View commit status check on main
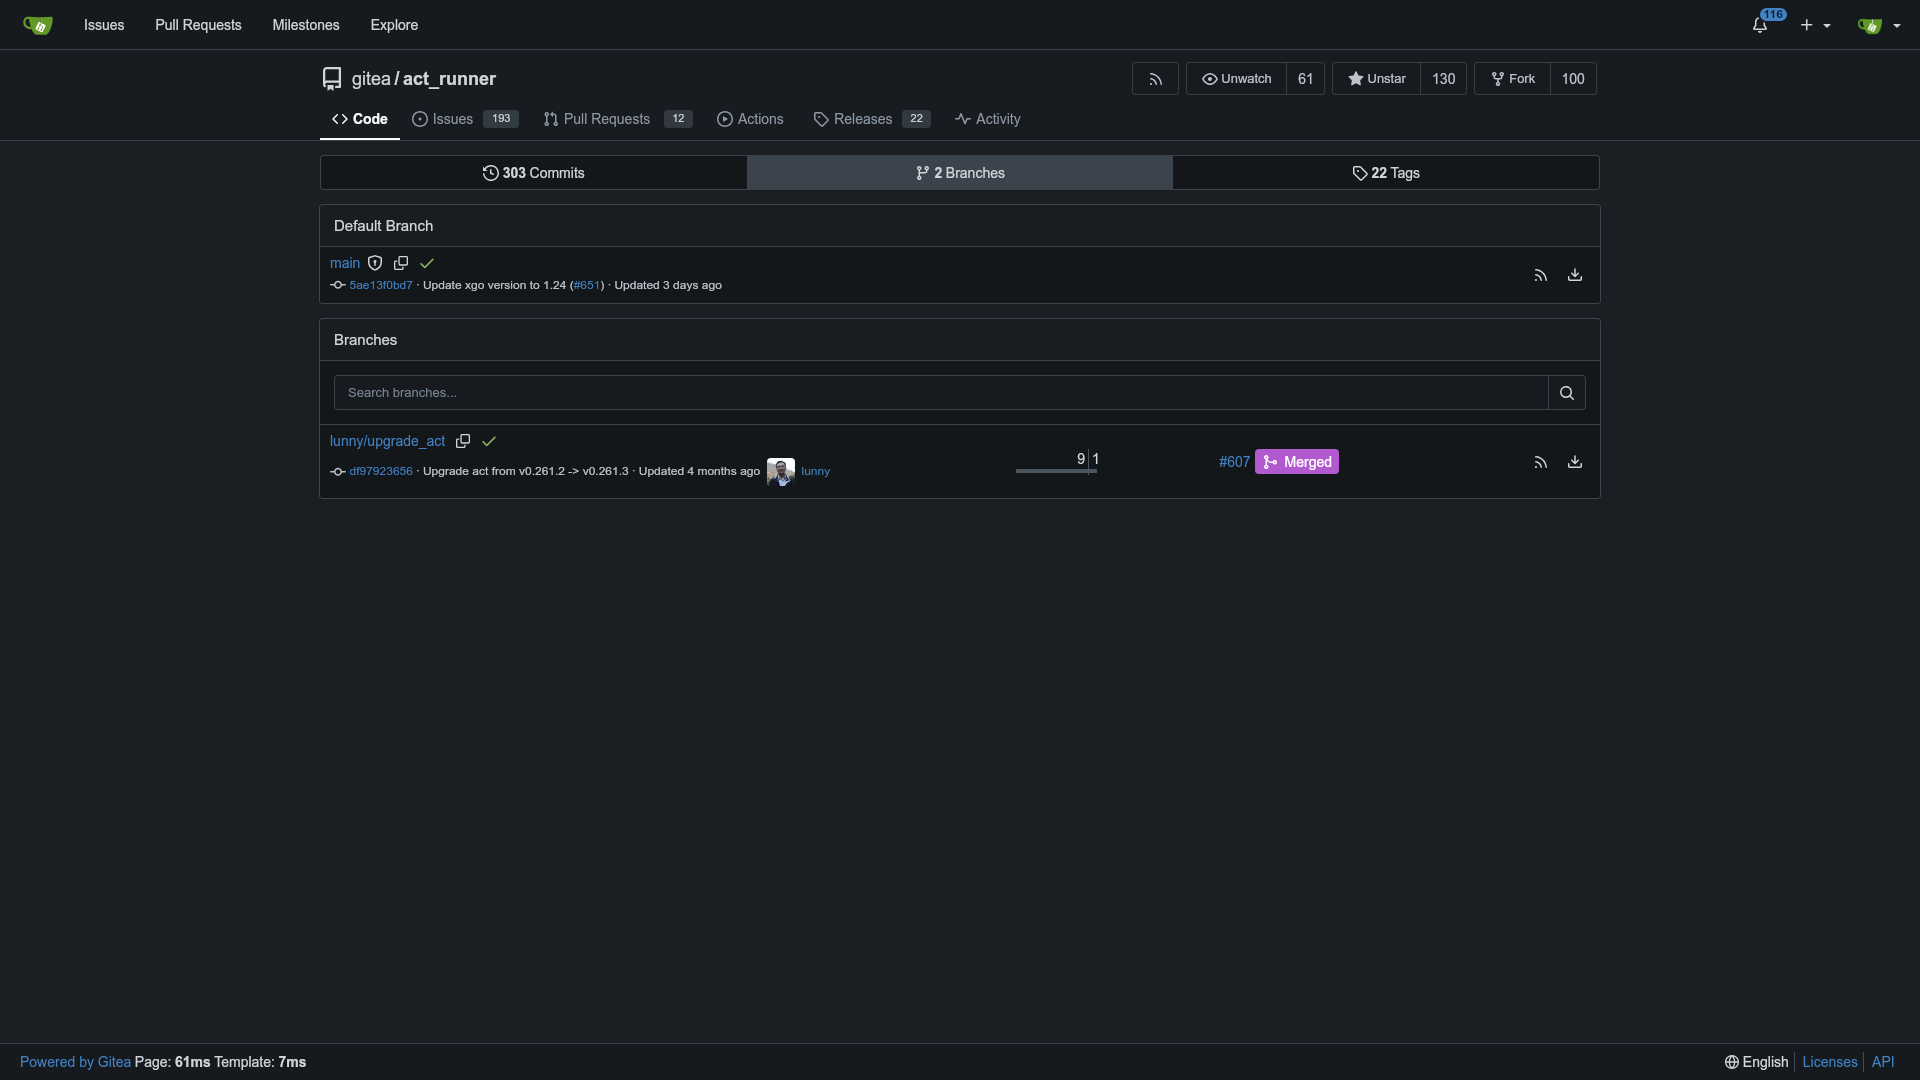This screenshot has height=1080, width=1920. (427, 263)
